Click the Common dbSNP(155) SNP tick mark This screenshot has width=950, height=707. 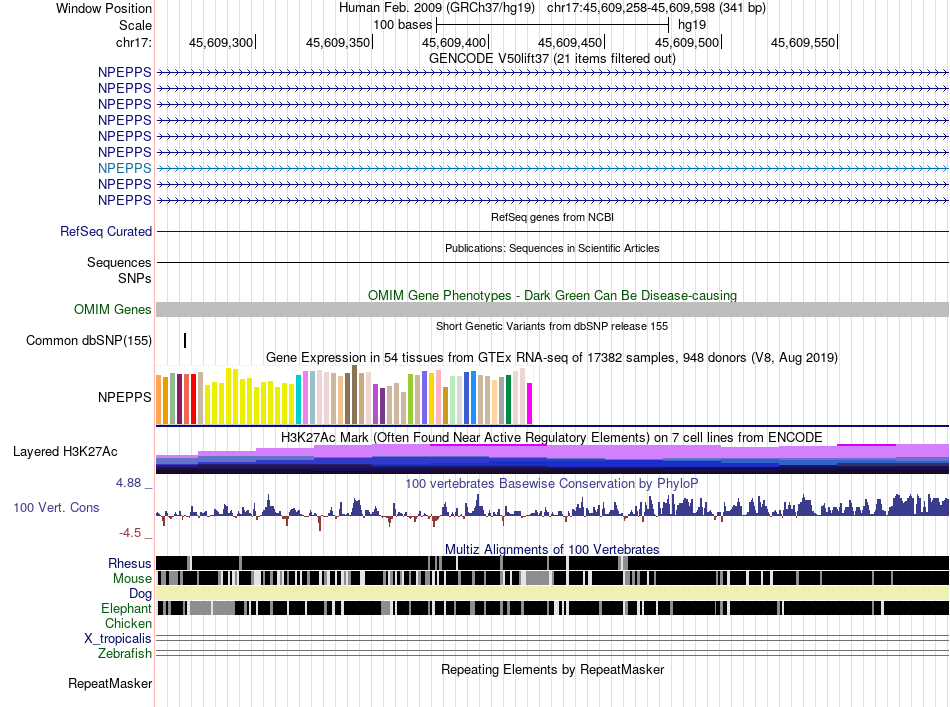coord(185,340)
